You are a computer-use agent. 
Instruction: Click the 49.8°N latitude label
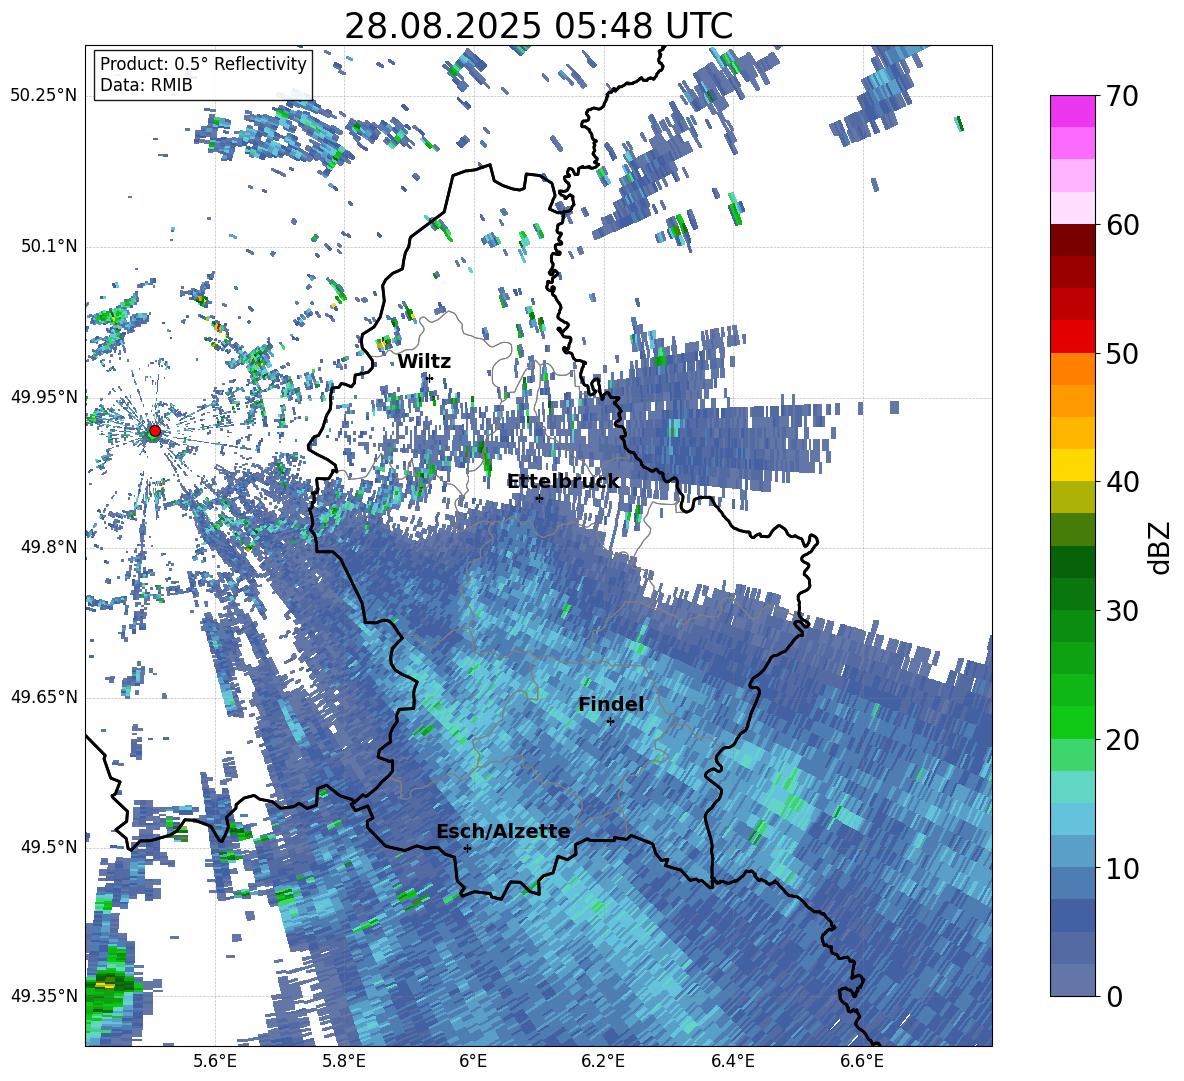tap(48, 547)
